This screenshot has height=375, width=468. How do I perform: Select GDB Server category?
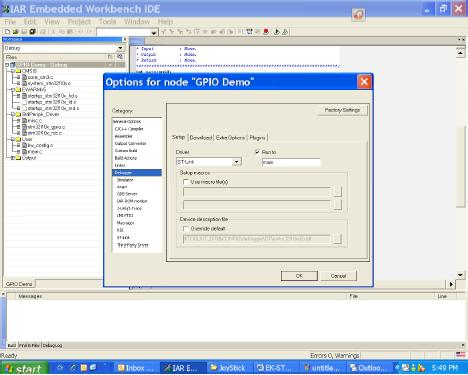(x=127, y=194)
